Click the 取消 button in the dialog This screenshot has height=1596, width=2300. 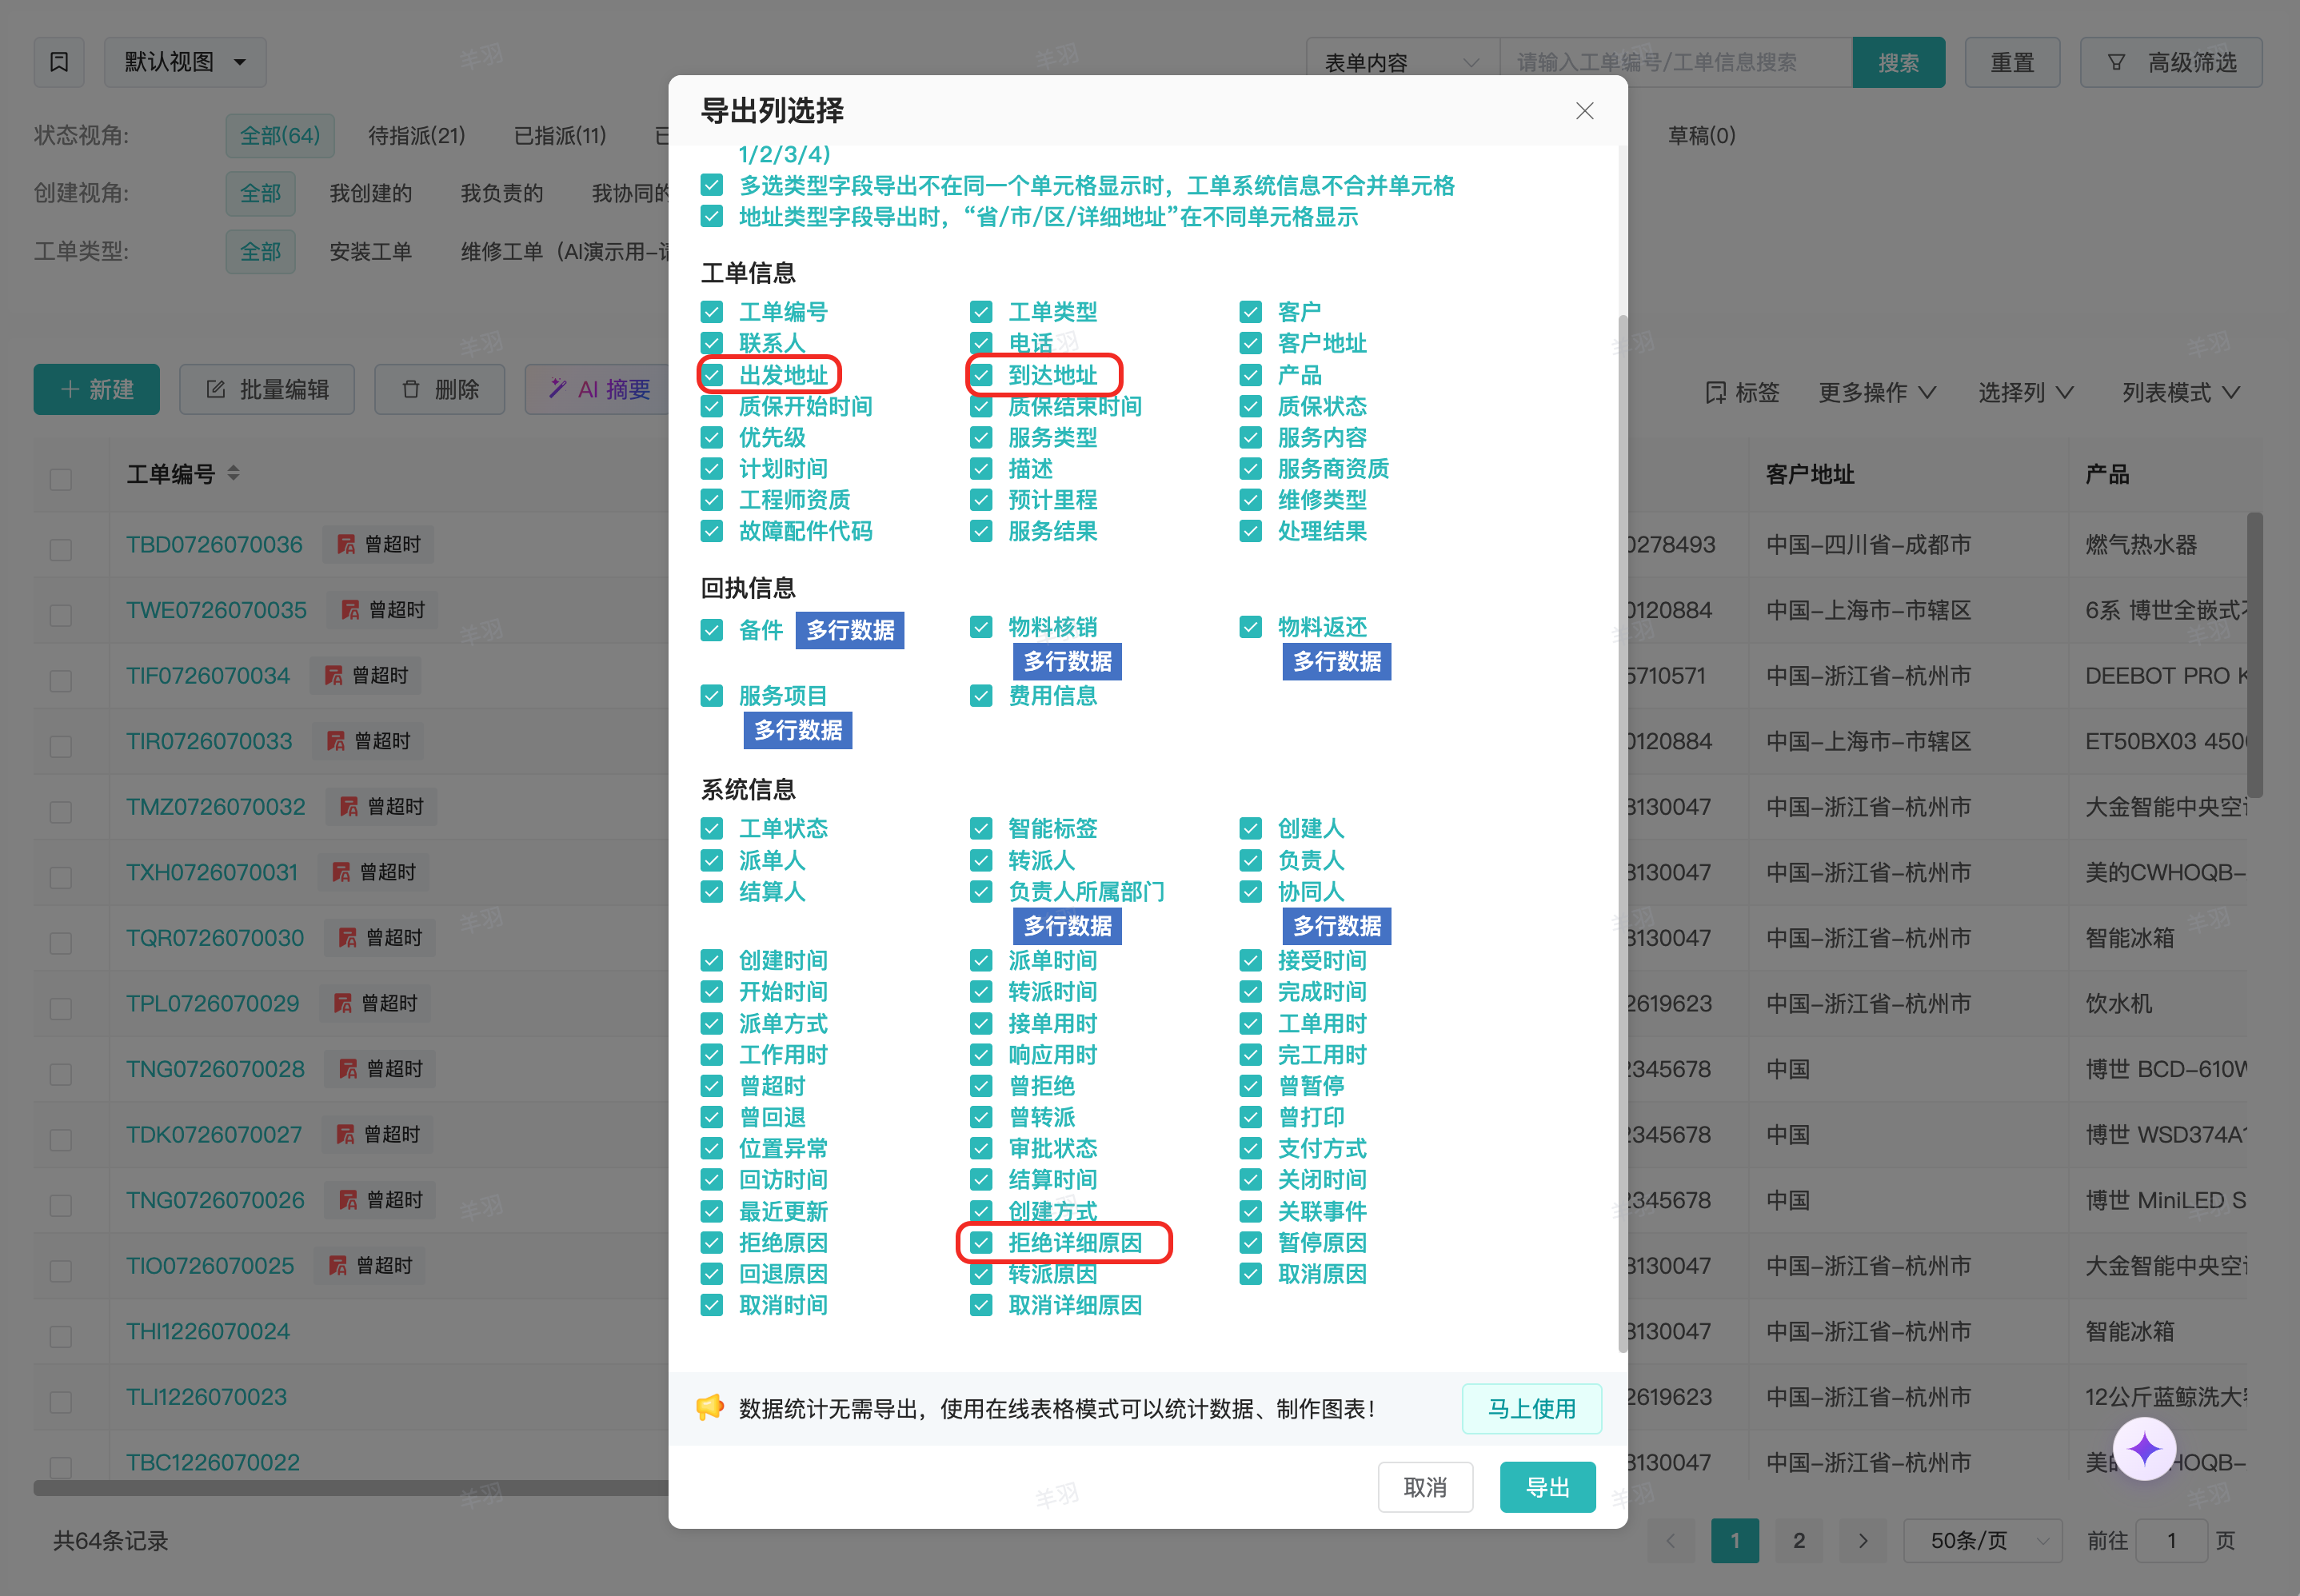[x=1425, y=1487]
